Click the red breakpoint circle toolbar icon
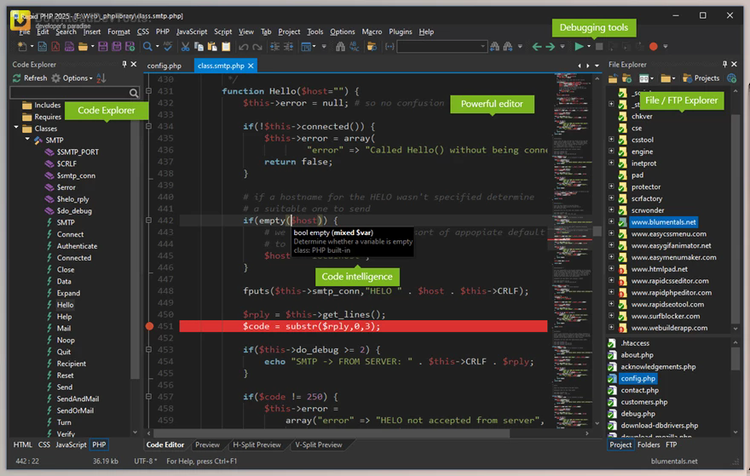The image size is (750, 476). [x=653, y=46]
